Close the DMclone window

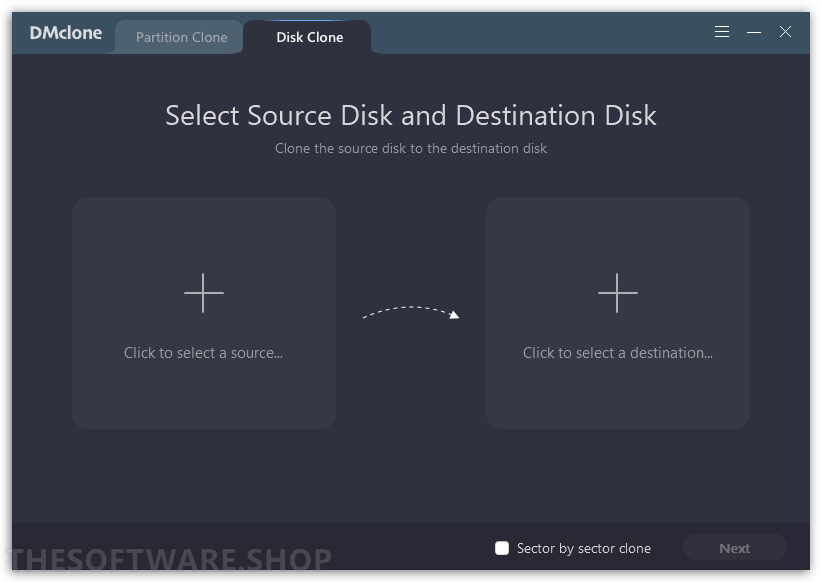point(785,31)
